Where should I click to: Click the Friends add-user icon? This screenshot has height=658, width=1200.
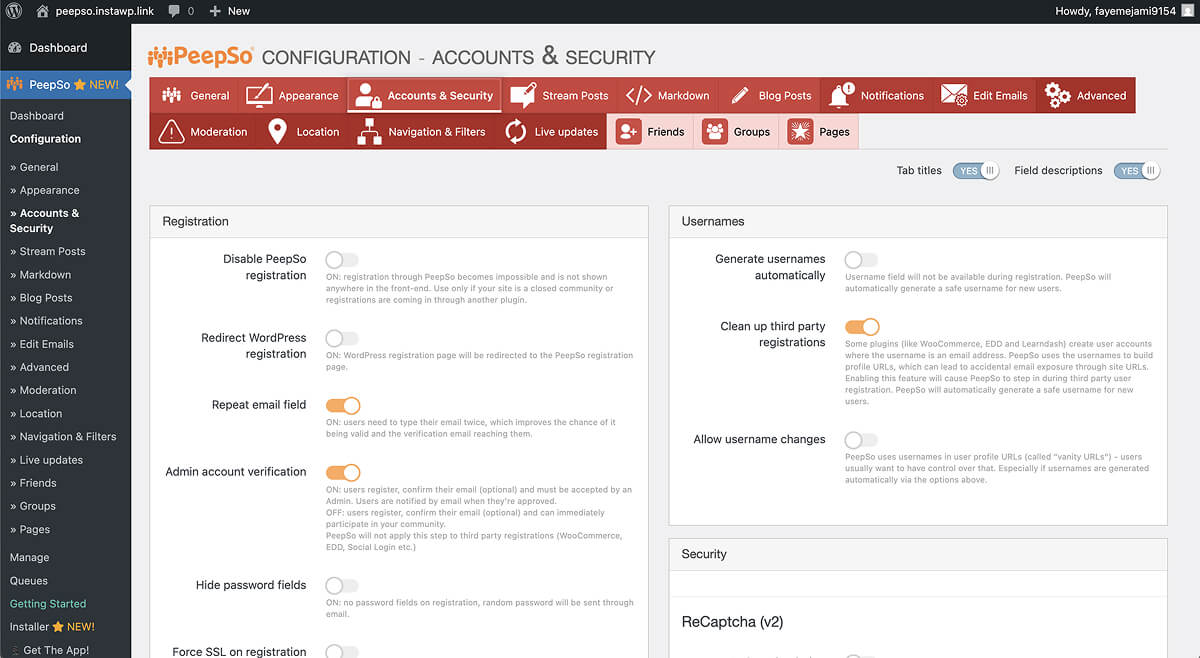point(628,131)
